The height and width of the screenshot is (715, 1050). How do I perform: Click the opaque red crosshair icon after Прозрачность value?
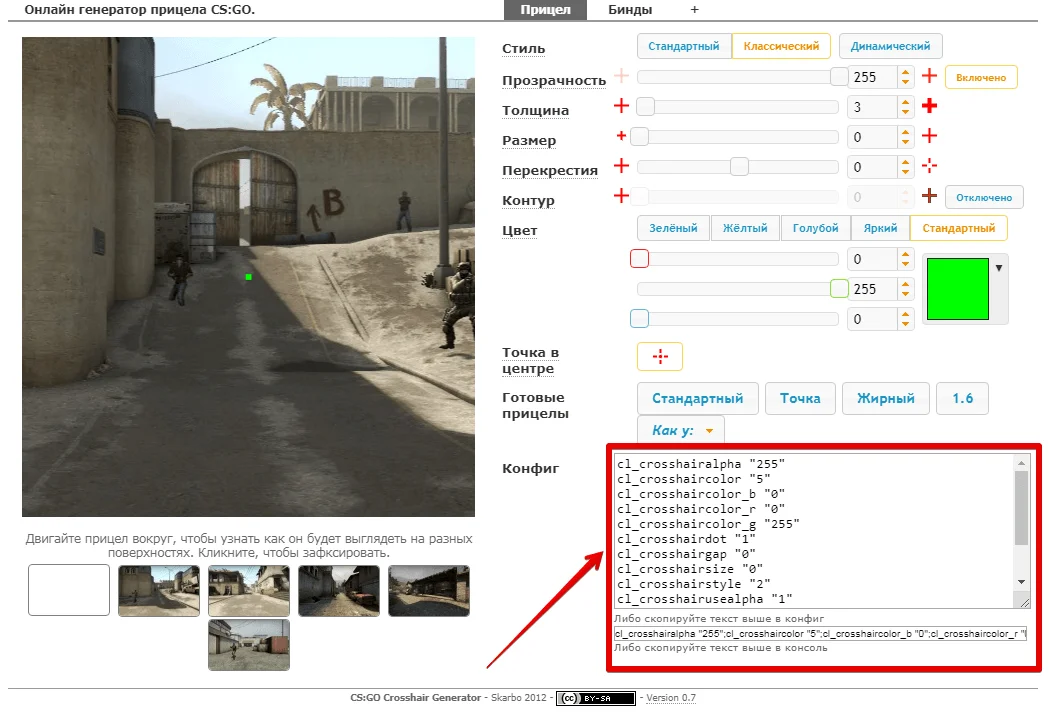pyautogui.click(x=929, y=76)
